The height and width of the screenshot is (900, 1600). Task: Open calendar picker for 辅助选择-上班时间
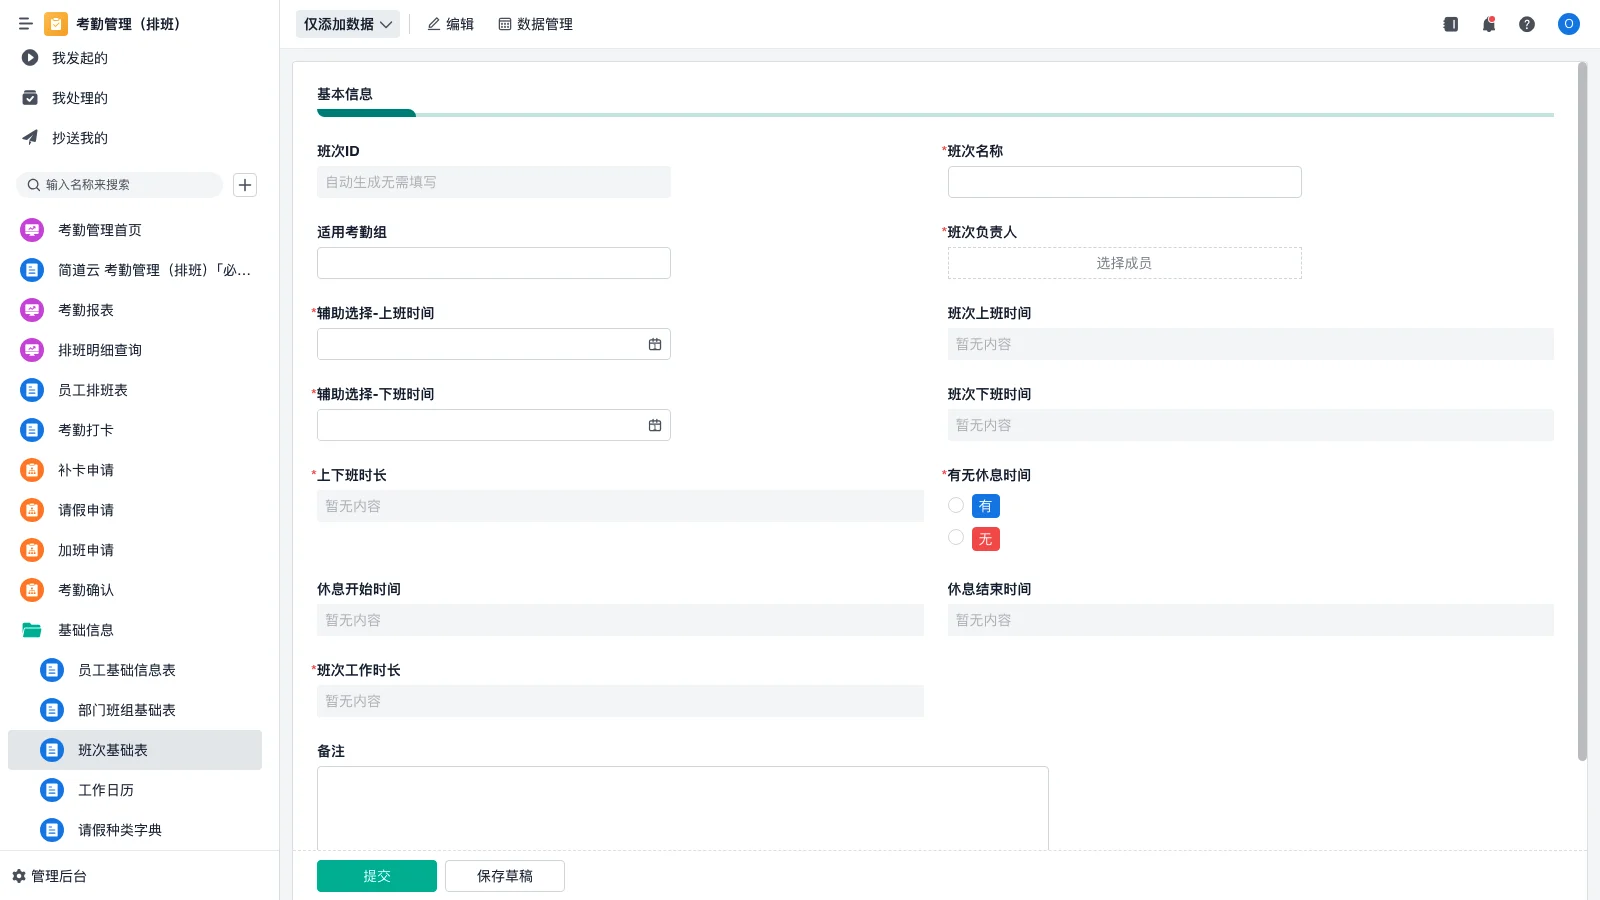(x=655, y=344)
